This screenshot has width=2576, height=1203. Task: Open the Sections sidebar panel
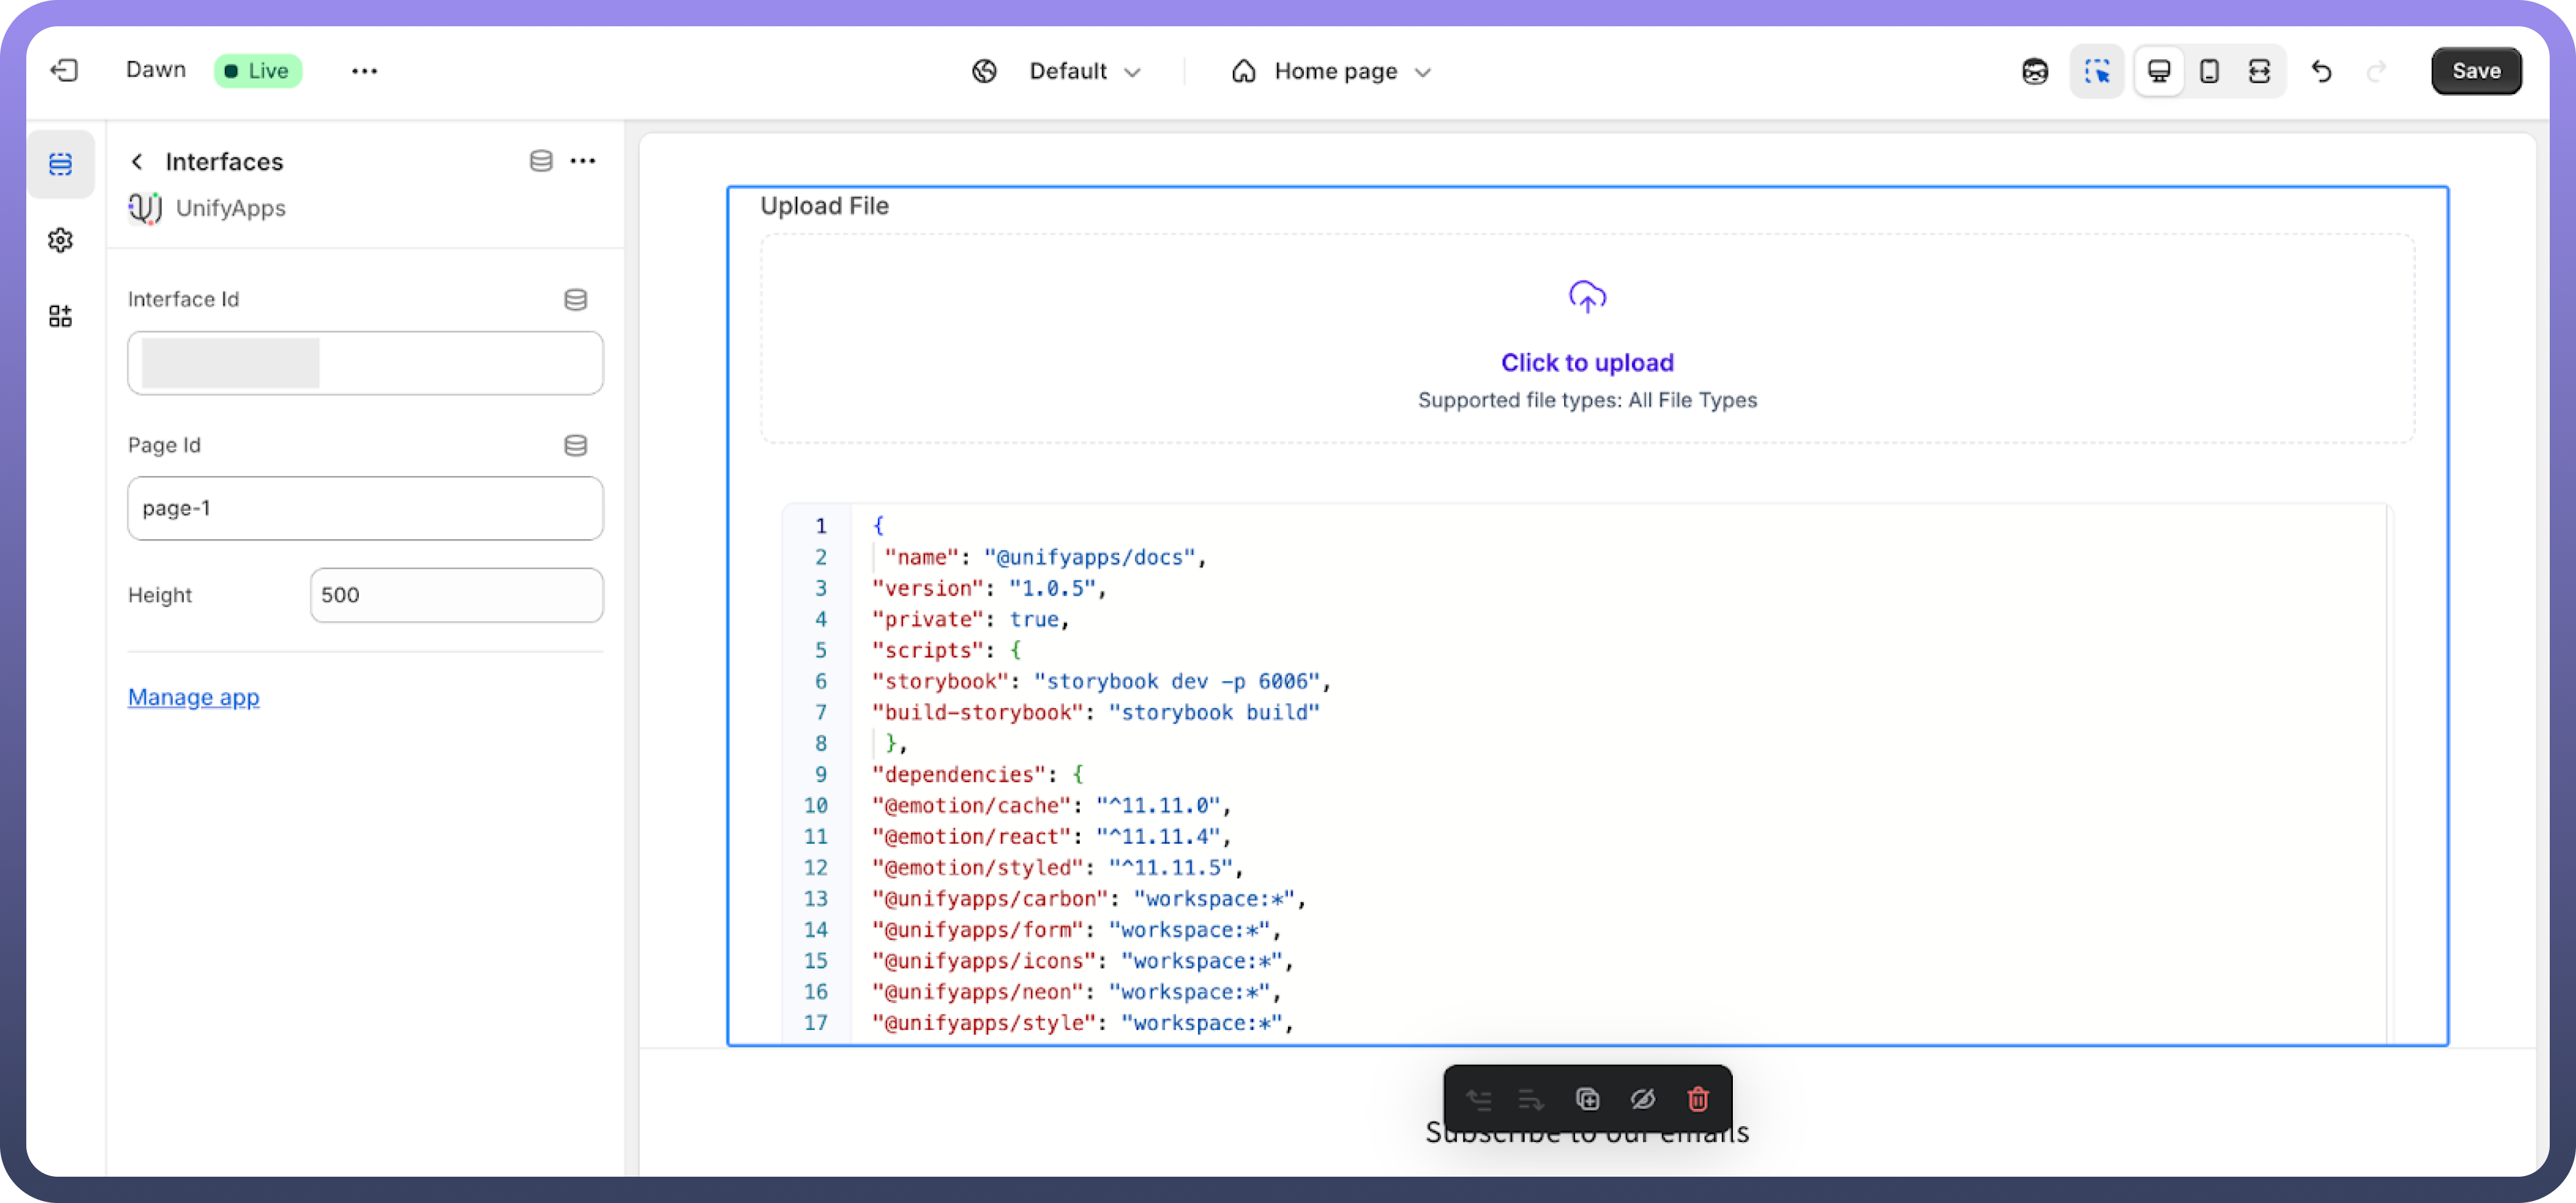pos(60,163)
